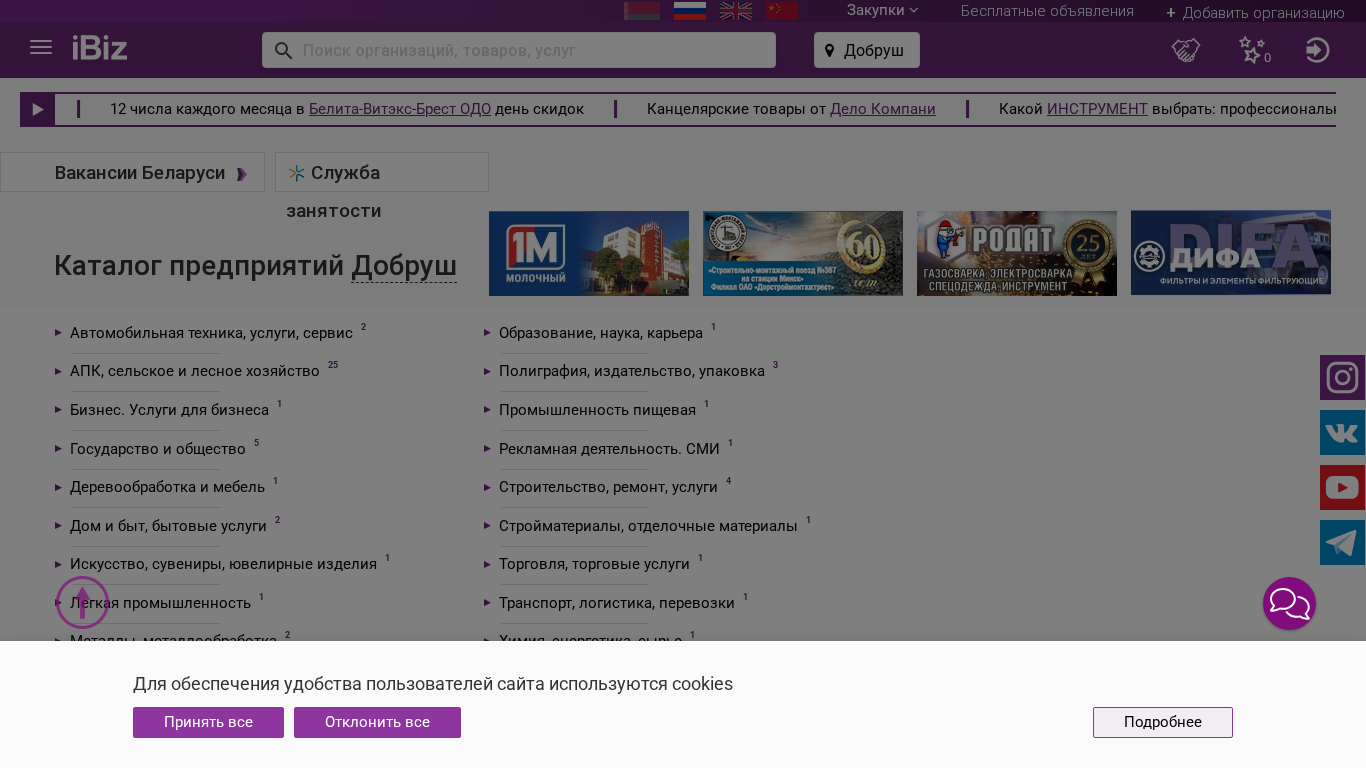Click the Отклонить все button

(x=377, y=722)
